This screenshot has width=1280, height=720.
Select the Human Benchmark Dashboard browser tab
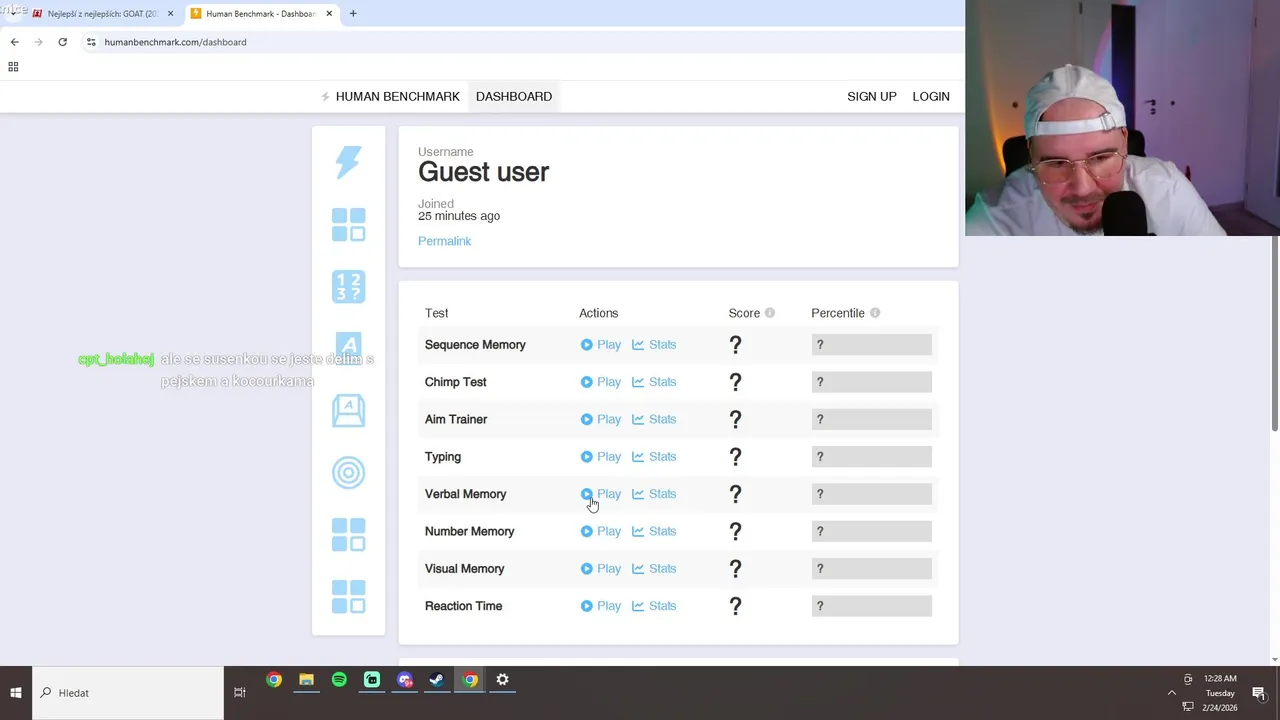click(262, 14)
